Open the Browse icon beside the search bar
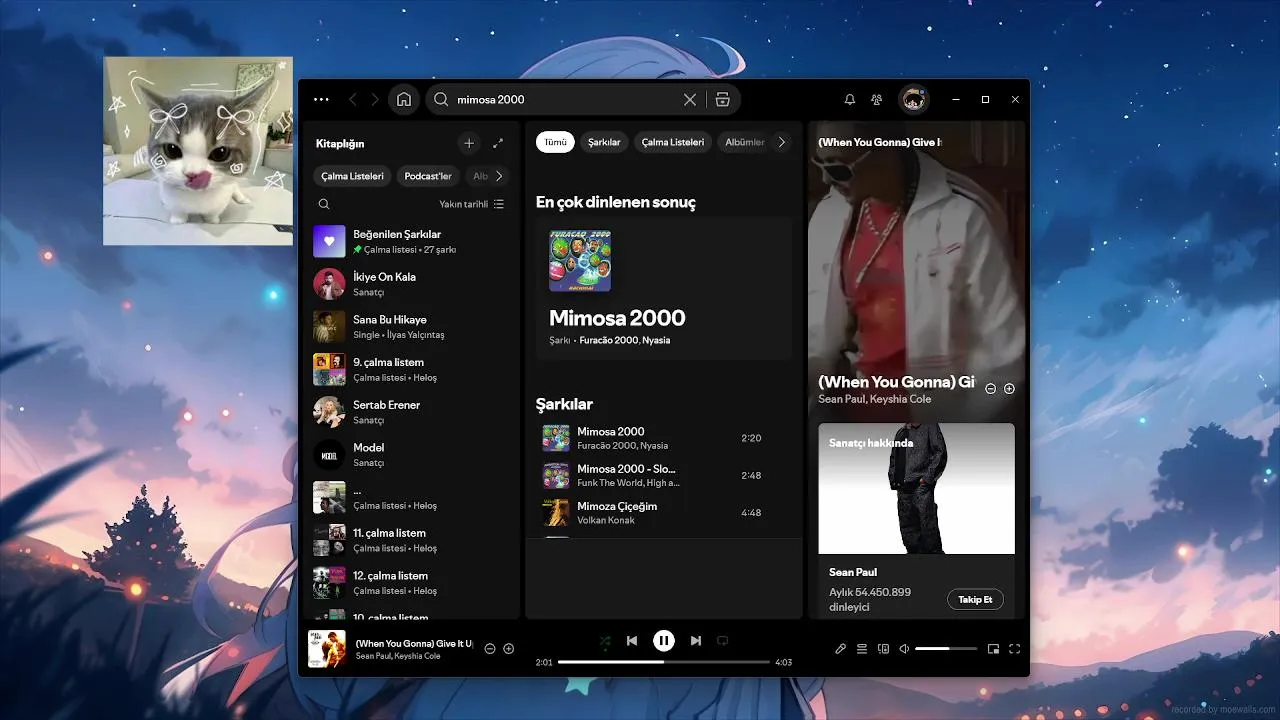The width and height of the screenshot is (1280, 720). pyautogui.click(x=723, y=99)
